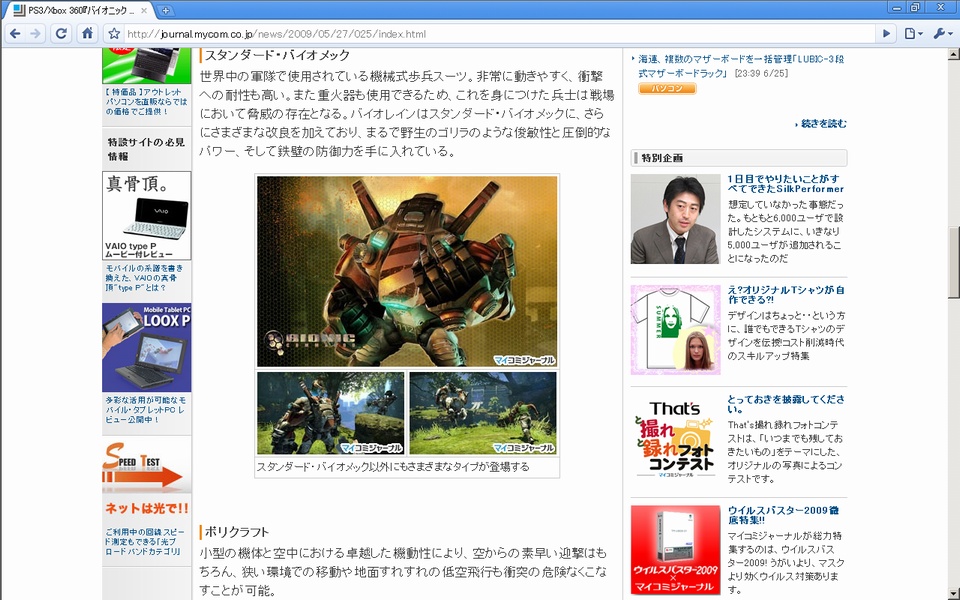Open the モバイルの系譜 VAIO text link
The image size is (960, 600).
[144, 278]
